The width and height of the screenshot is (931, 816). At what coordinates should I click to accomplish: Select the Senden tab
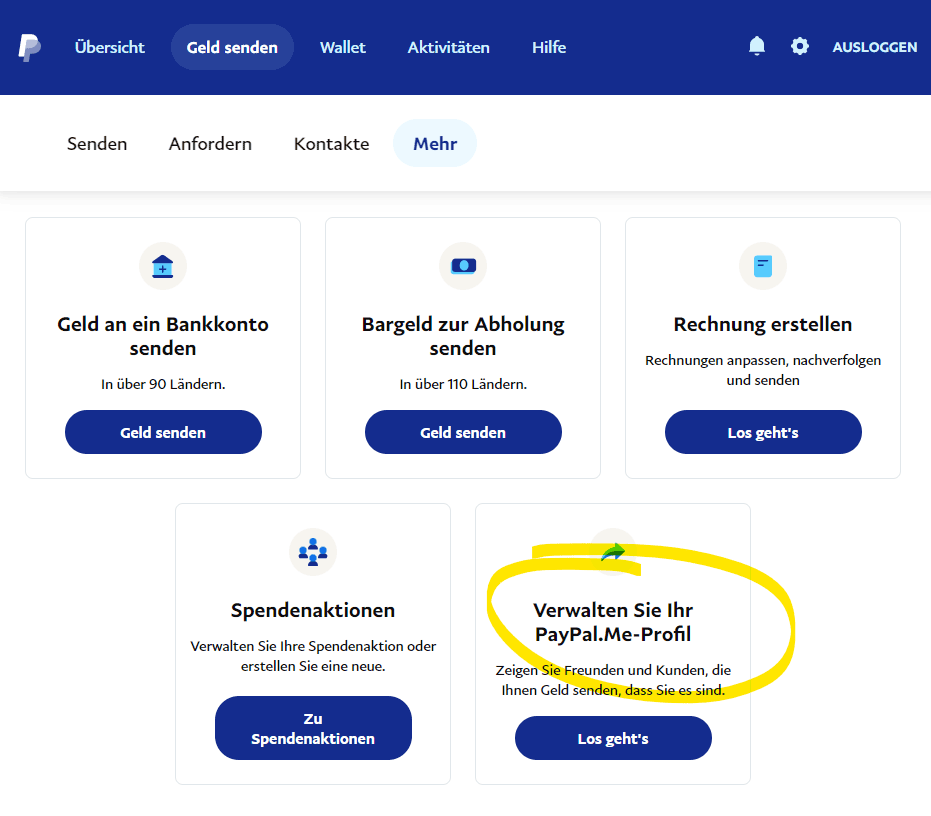tap(97, 144)
